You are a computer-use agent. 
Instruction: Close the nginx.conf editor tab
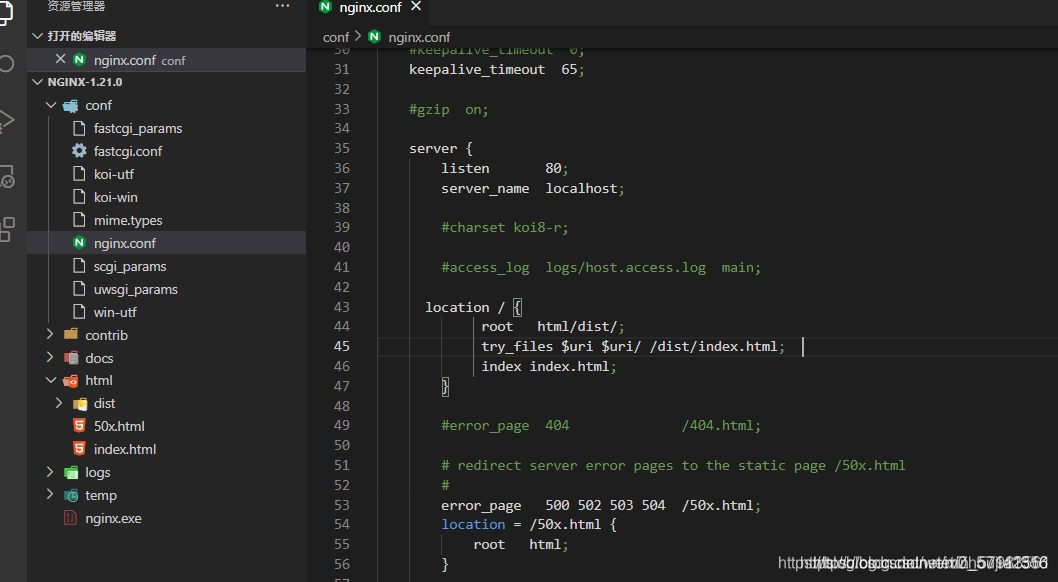coord(416,6)
